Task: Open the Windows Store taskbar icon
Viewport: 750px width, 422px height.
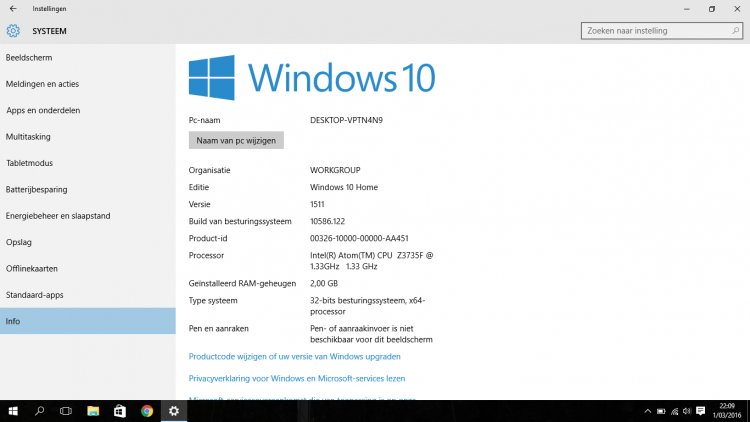Action: [x=120, y=411]
